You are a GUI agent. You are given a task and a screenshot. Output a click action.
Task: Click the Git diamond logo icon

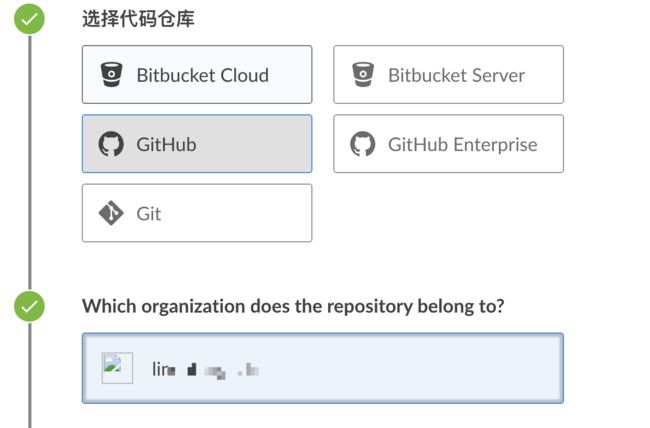111,213
